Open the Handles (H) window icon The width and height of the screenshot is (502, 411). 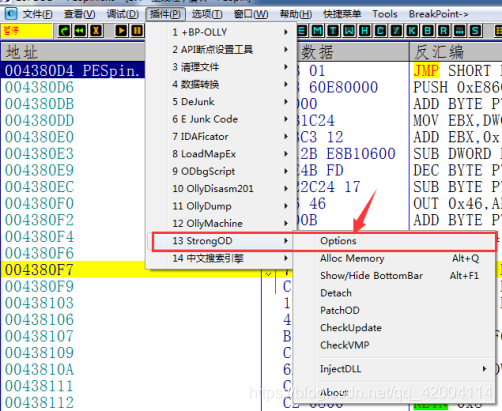365,31
